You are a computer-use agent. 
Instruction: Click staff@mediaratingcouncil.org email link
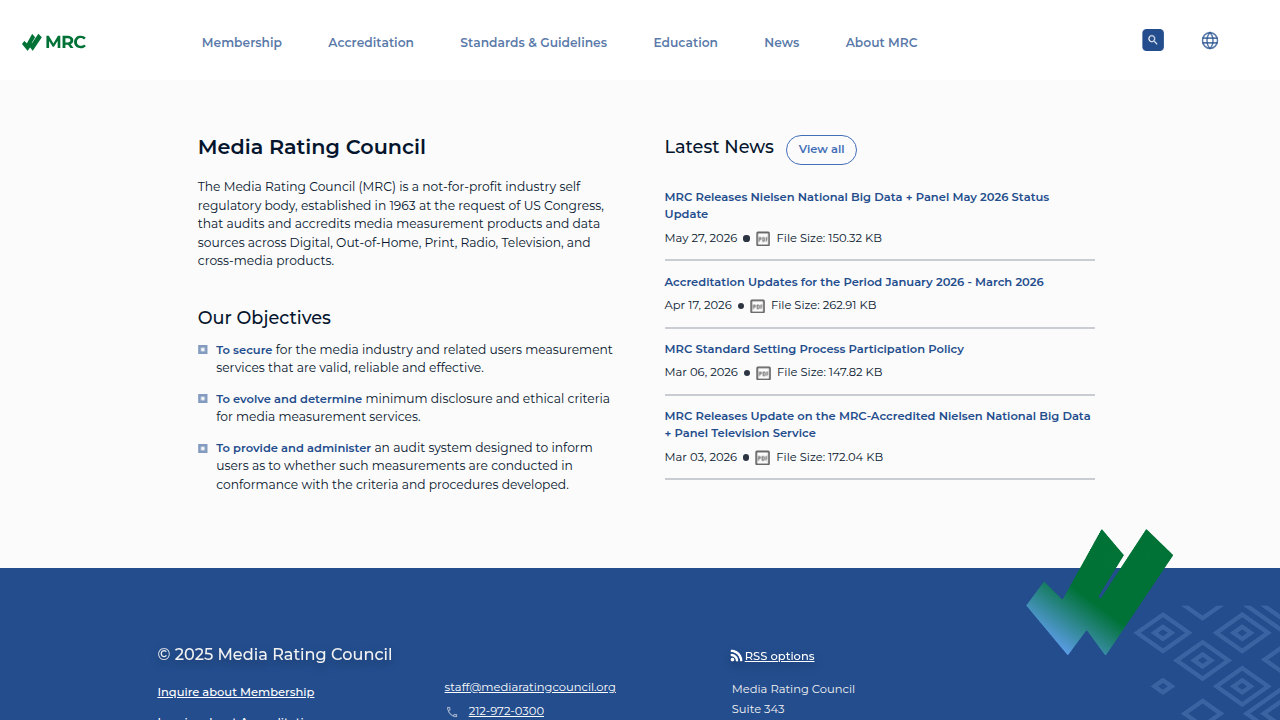[x=530, y=687]
